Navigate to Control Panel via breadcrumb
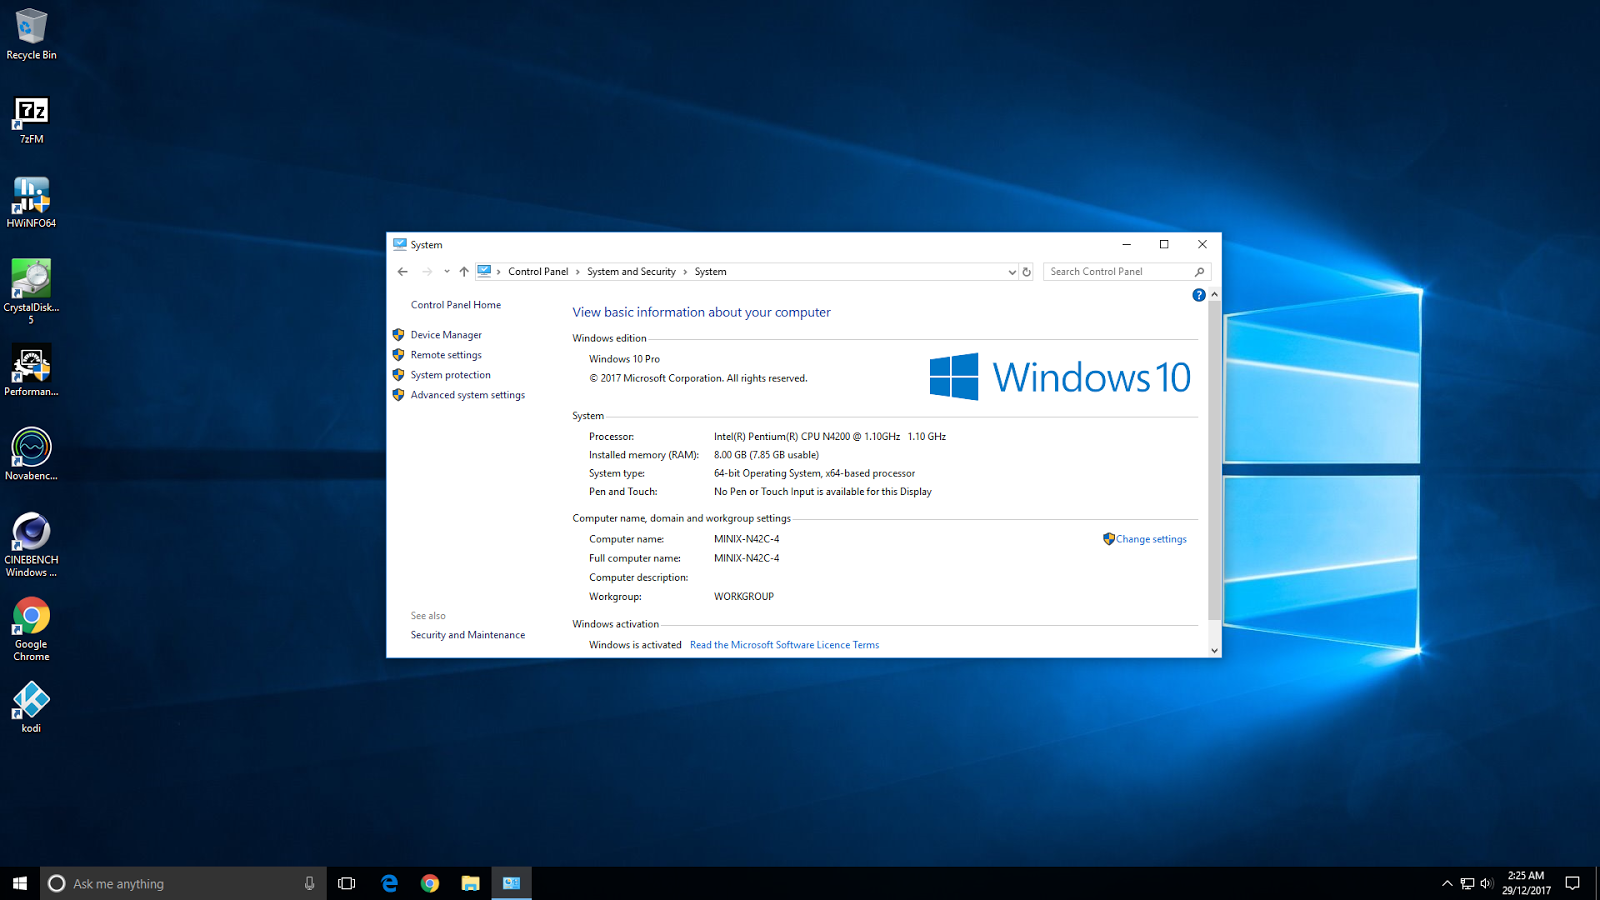The height and width of the screenshot is (900, 1600). pos(537,271)
